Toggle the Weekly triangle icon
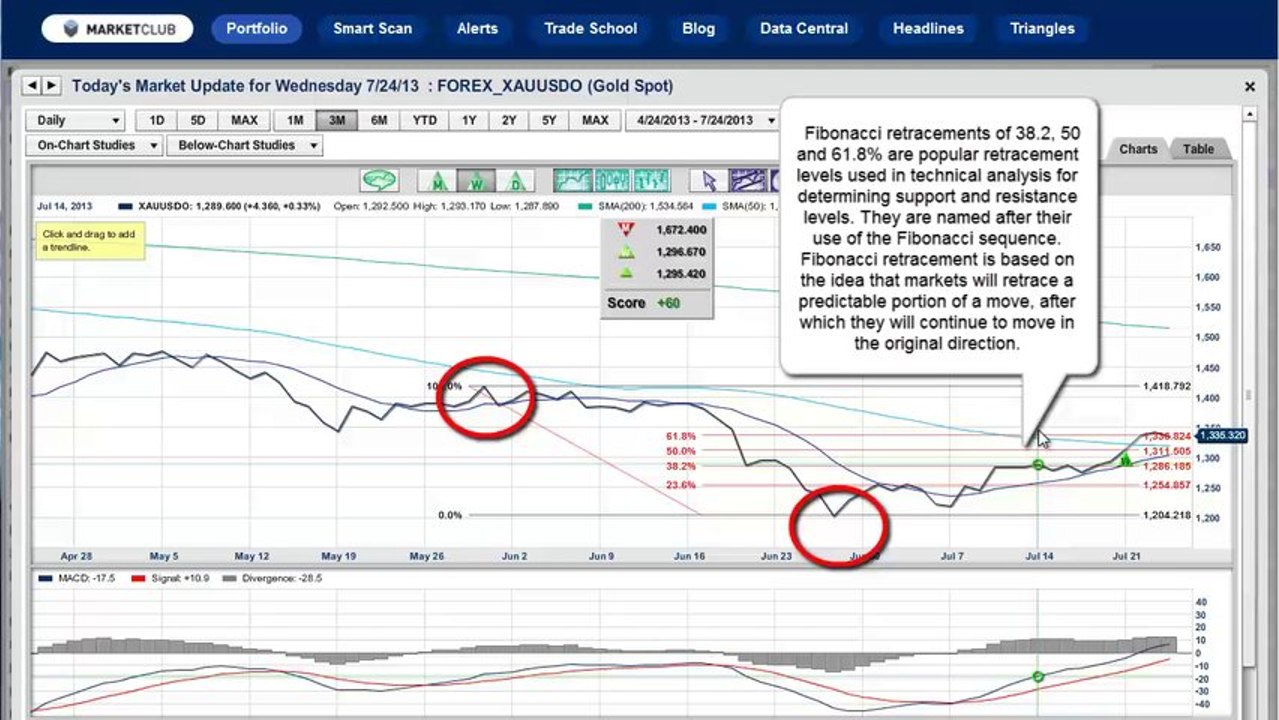1279x720 pixels. click(477, 181)
